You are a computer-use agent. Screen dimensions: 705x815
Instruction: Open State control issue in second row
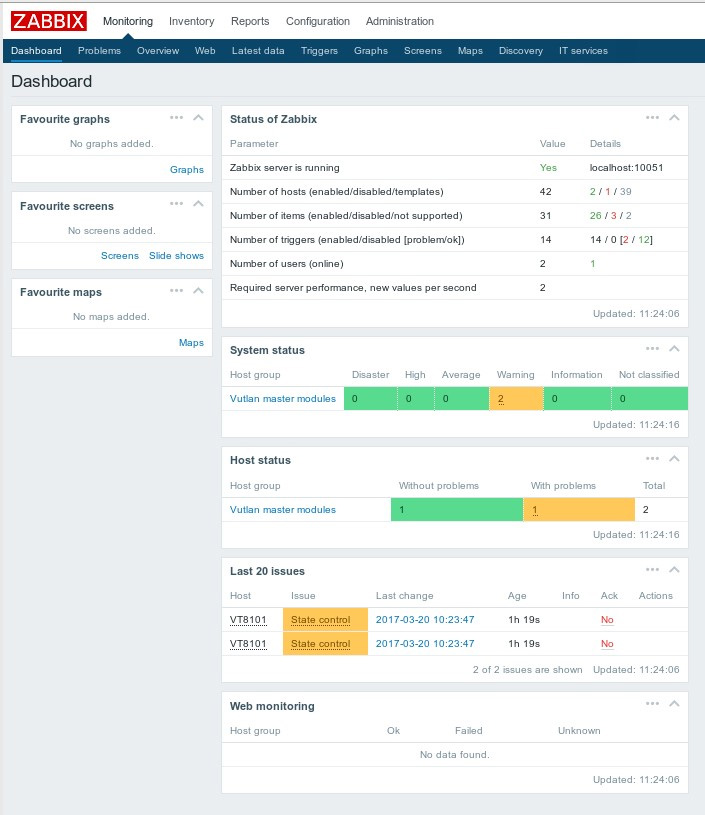pos(320,643)
